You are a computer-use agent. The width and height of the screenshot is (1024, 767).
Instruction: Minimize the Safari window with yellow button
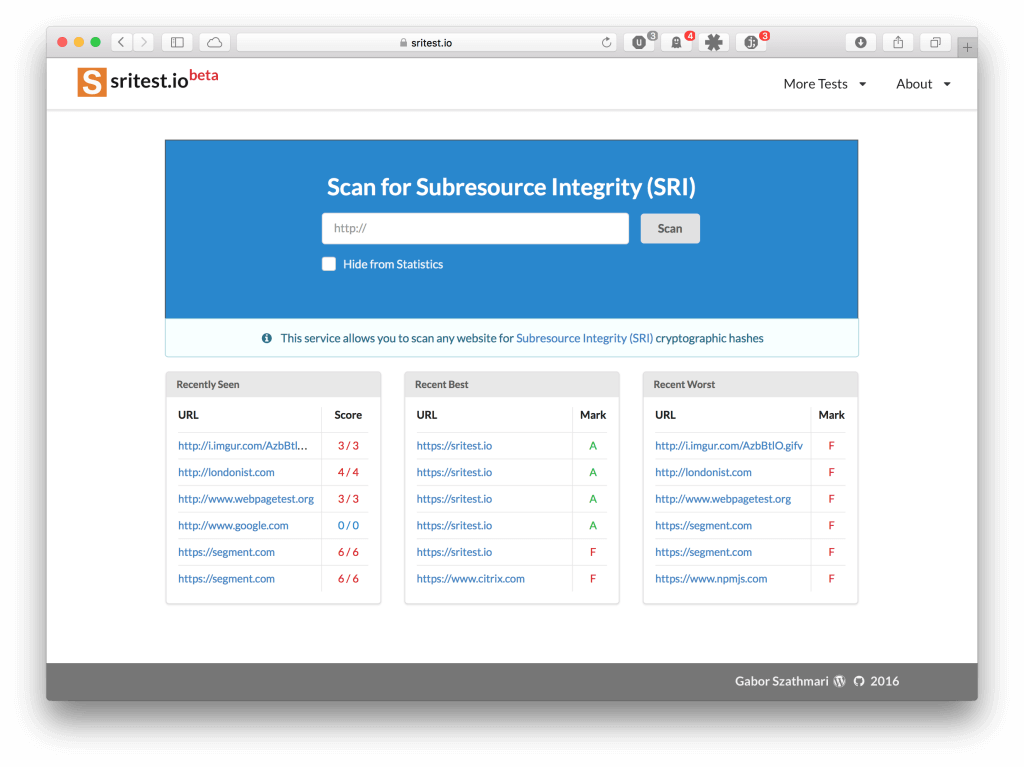79,42
